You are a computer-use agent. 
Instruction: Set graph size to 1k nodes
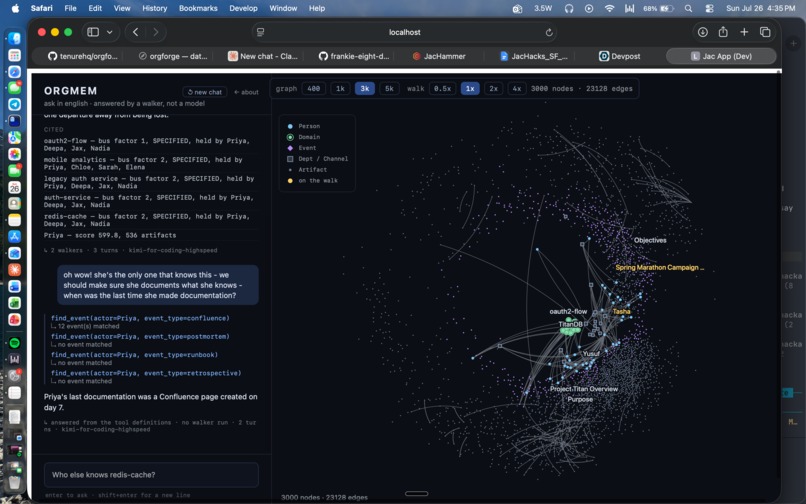340,88
